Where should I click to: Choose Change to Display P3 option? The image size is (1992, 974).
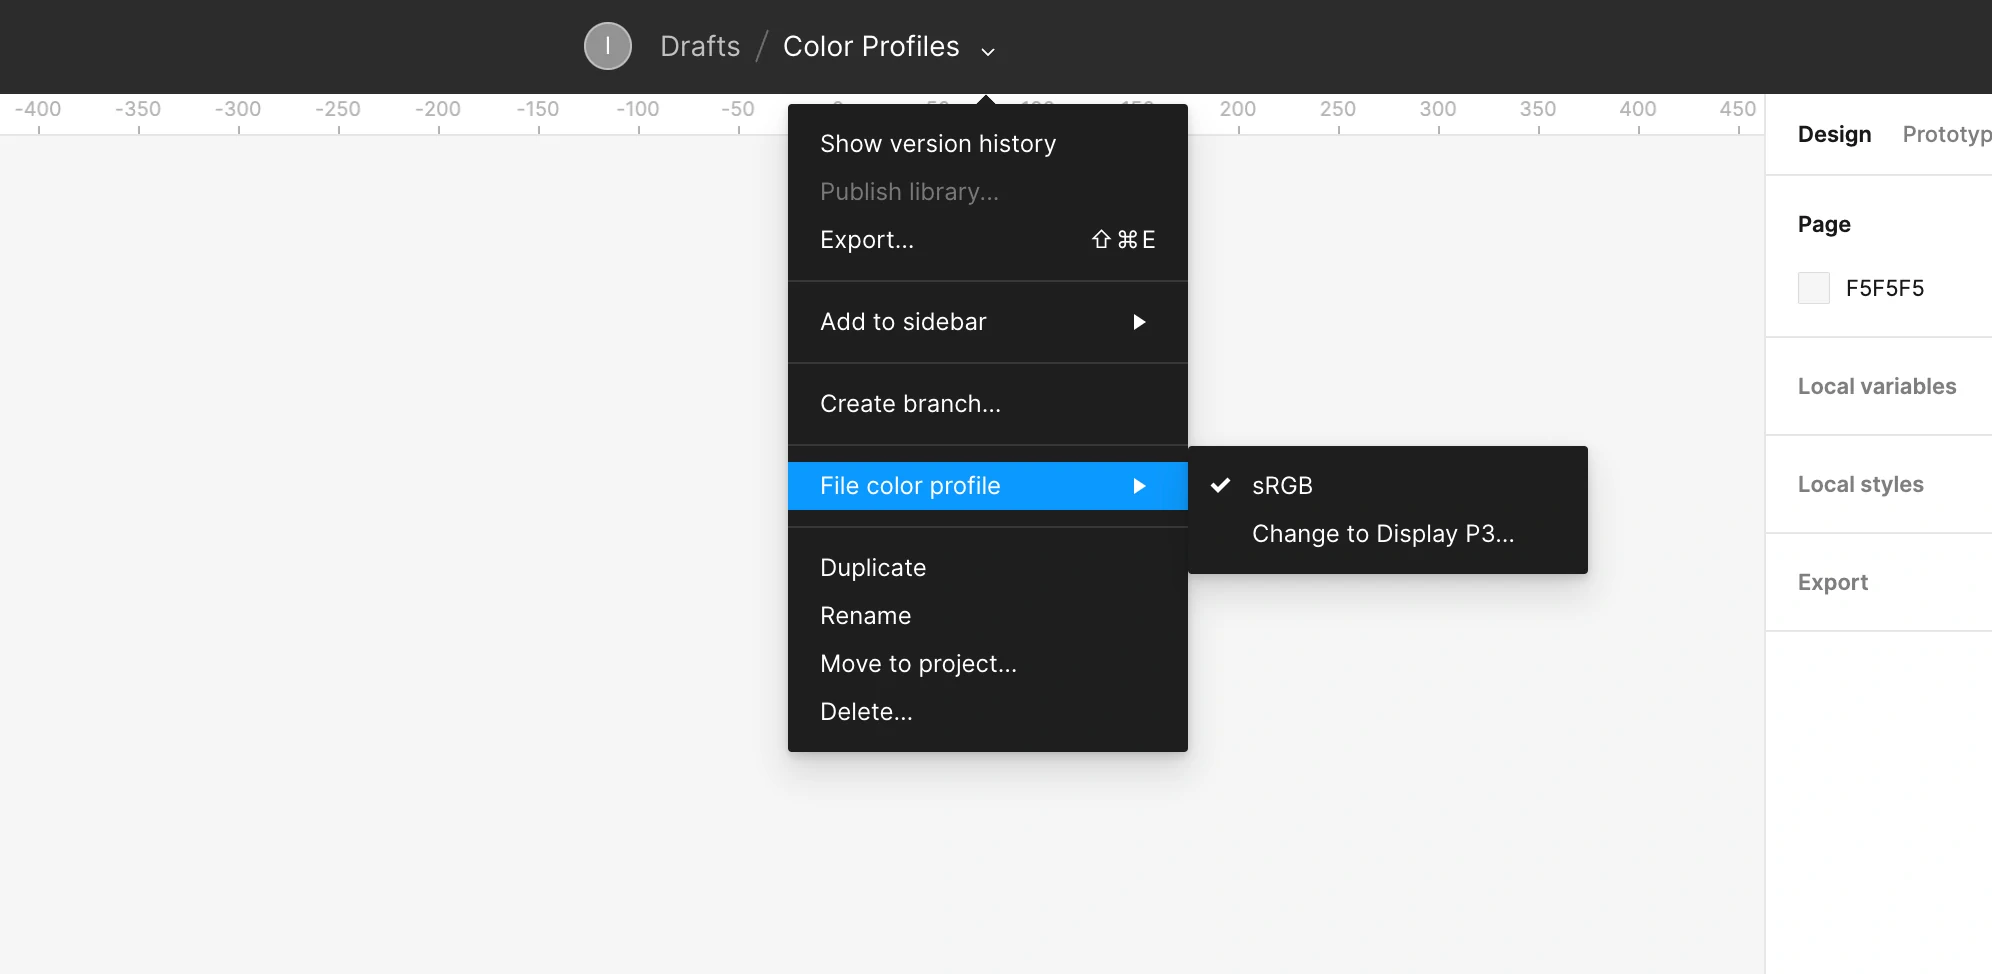(1382, 534)
